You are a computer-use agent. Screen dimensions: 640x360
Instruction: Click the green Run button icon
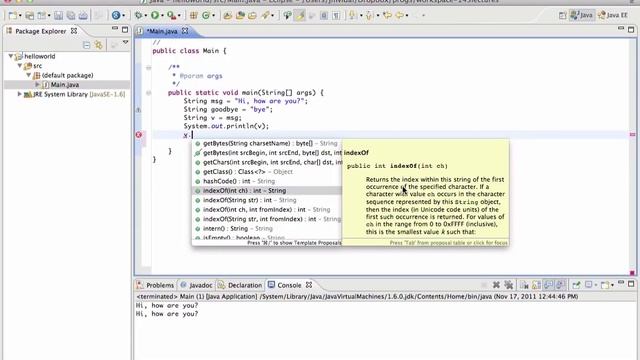[x=155, y=16]
